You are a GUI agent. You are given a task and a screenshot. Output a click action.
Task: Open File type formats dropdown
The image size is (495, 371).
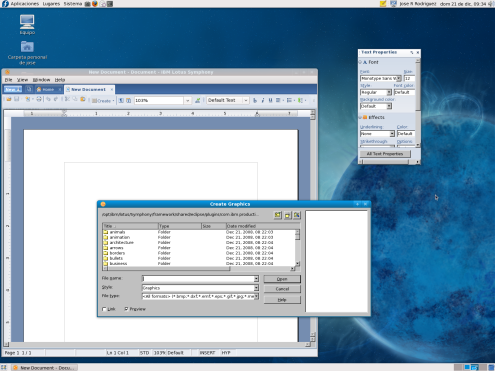tap(256, 296)
